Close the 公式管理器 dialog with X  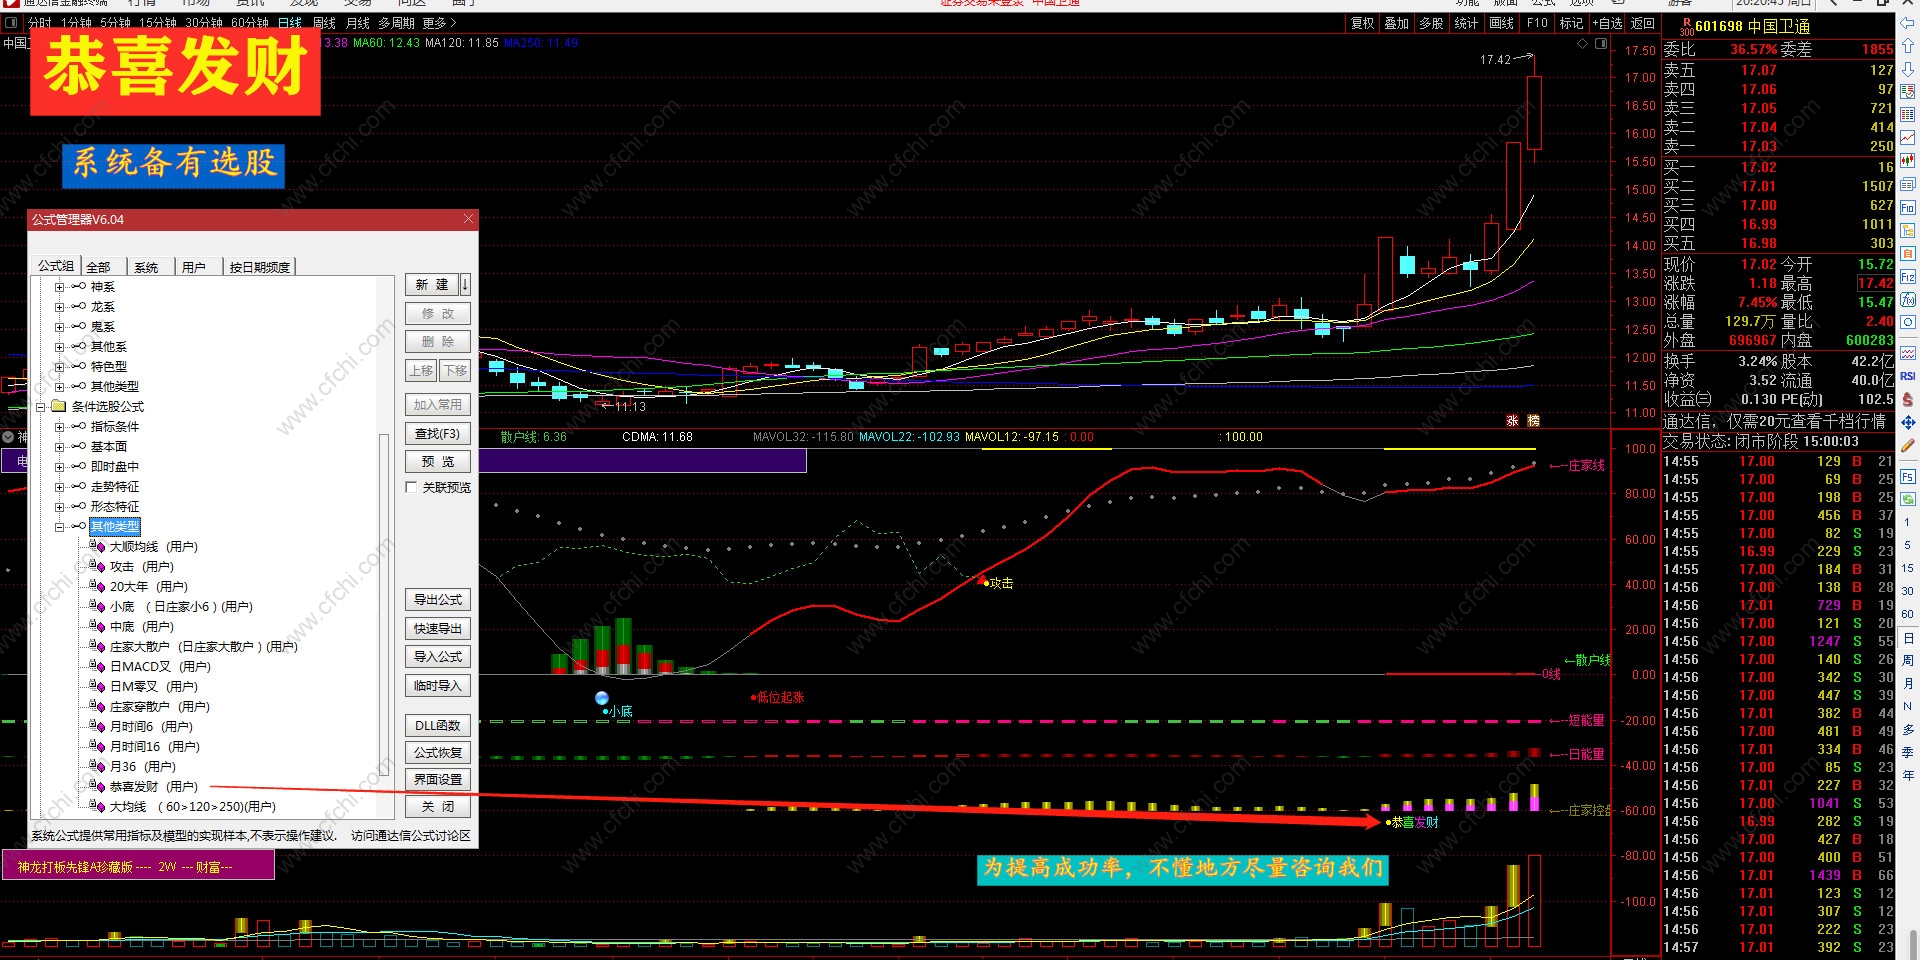[468, 219]
